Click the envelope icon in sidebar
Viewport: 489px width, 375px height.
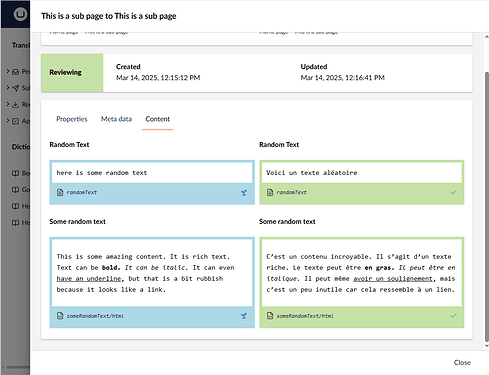(15, 72)
